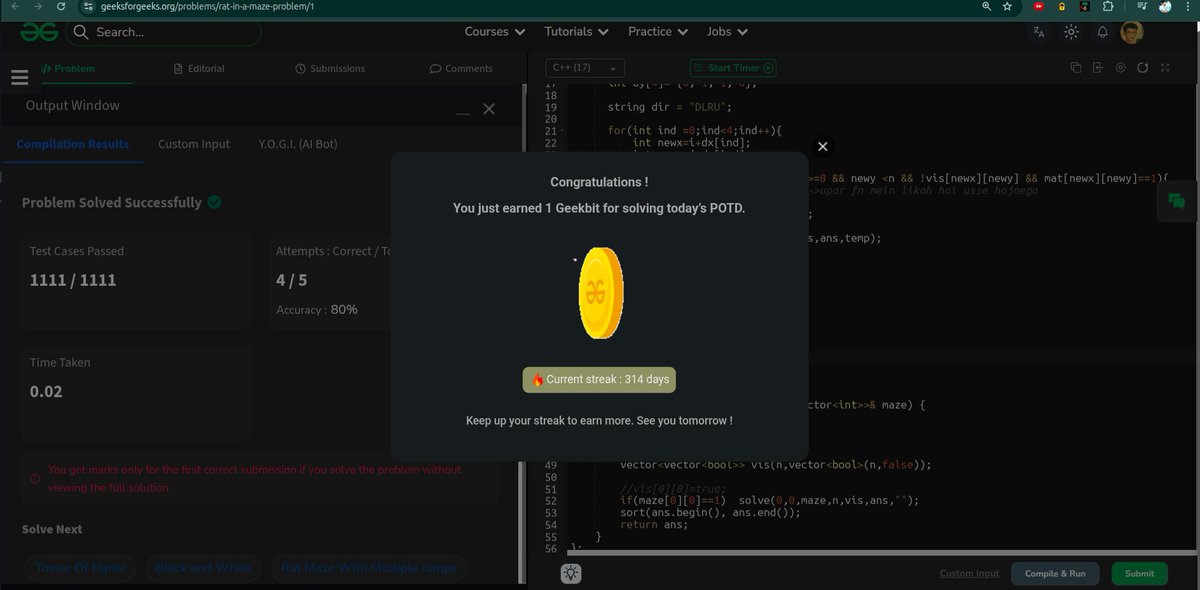
Task: Close the Output Window panel
Action: [x=489, y=108]
